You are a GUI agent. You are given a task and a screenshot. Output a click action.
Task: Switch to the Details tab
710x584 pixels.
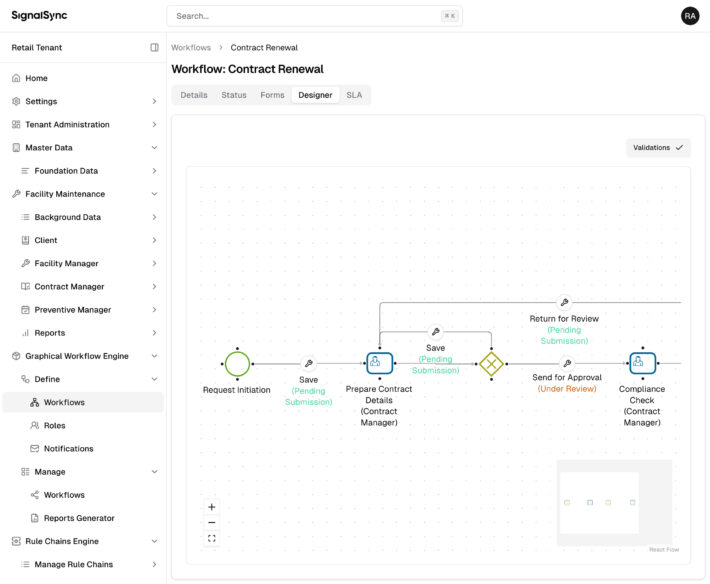(194, 95)
